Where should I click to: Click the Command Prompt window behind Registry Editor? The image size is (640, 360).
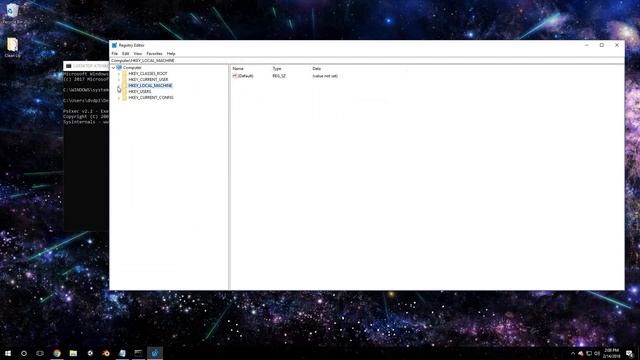tap(86, 147)
